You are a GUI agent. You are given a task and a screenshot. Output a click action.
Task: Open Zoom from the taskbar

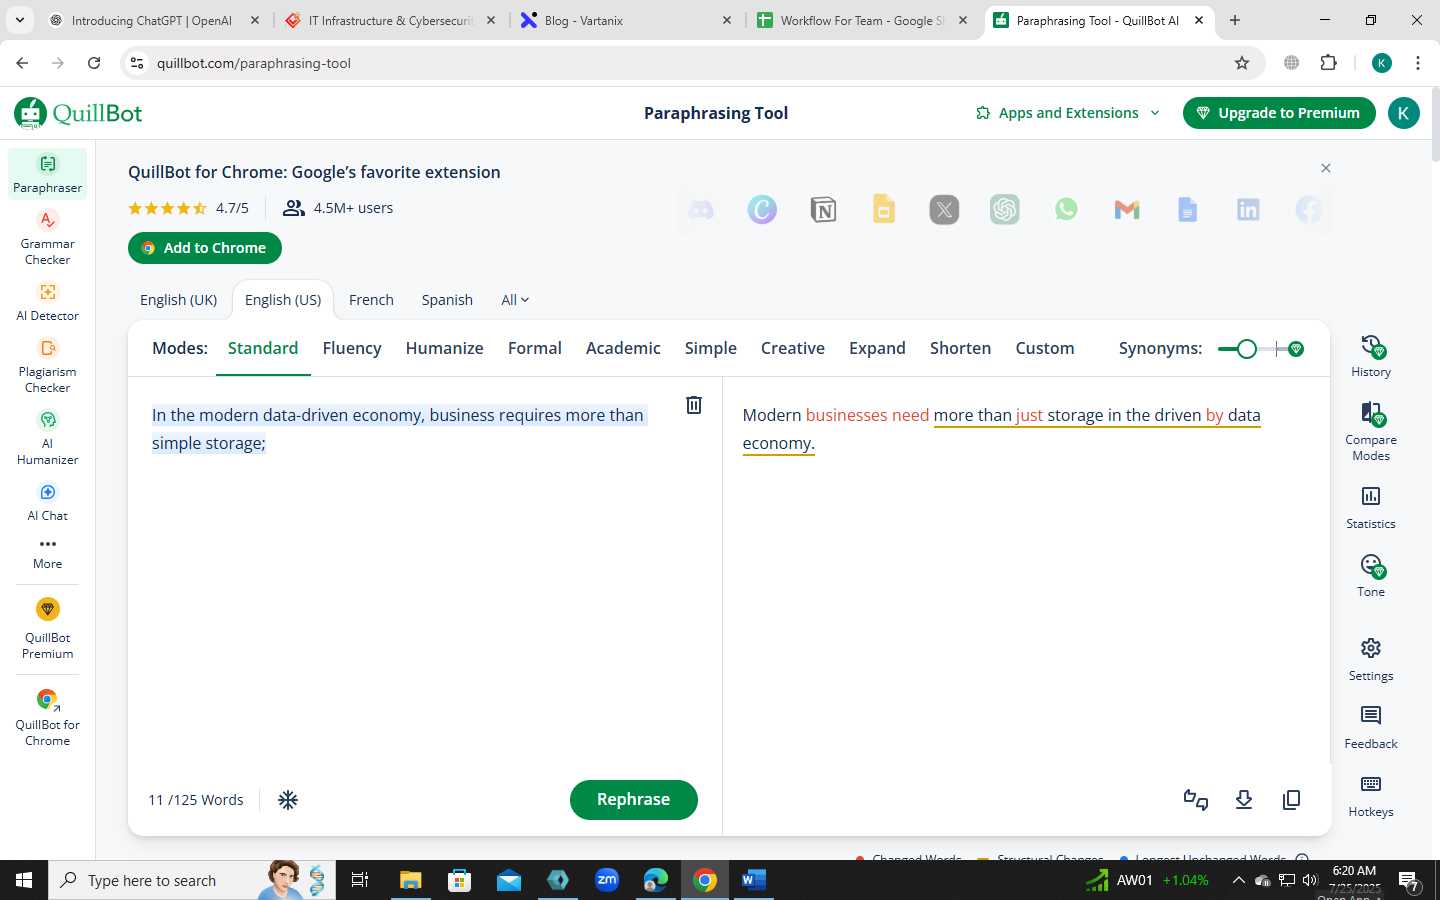(607, 880)
